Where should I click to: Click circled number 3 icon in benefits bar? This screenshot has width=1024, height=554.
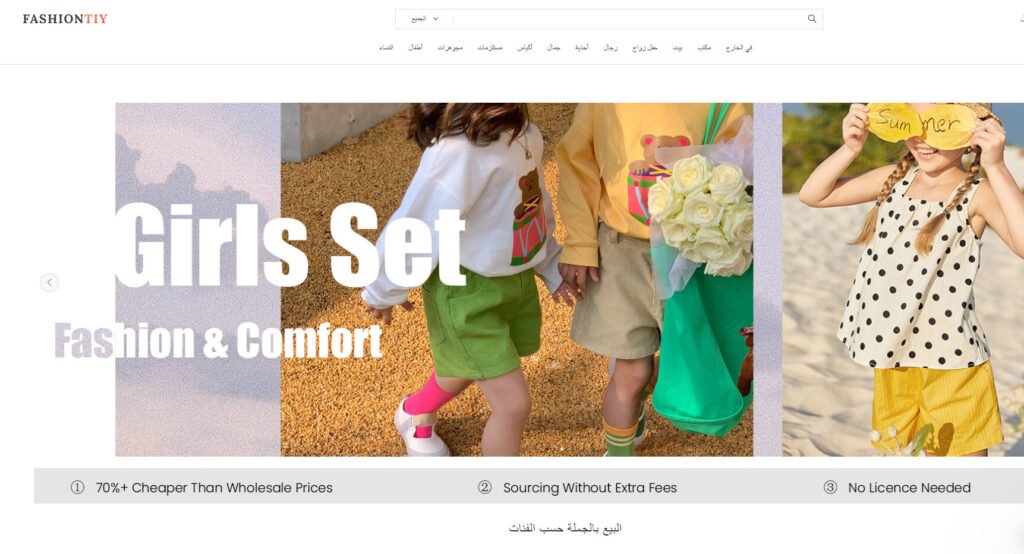pos(830,487)
